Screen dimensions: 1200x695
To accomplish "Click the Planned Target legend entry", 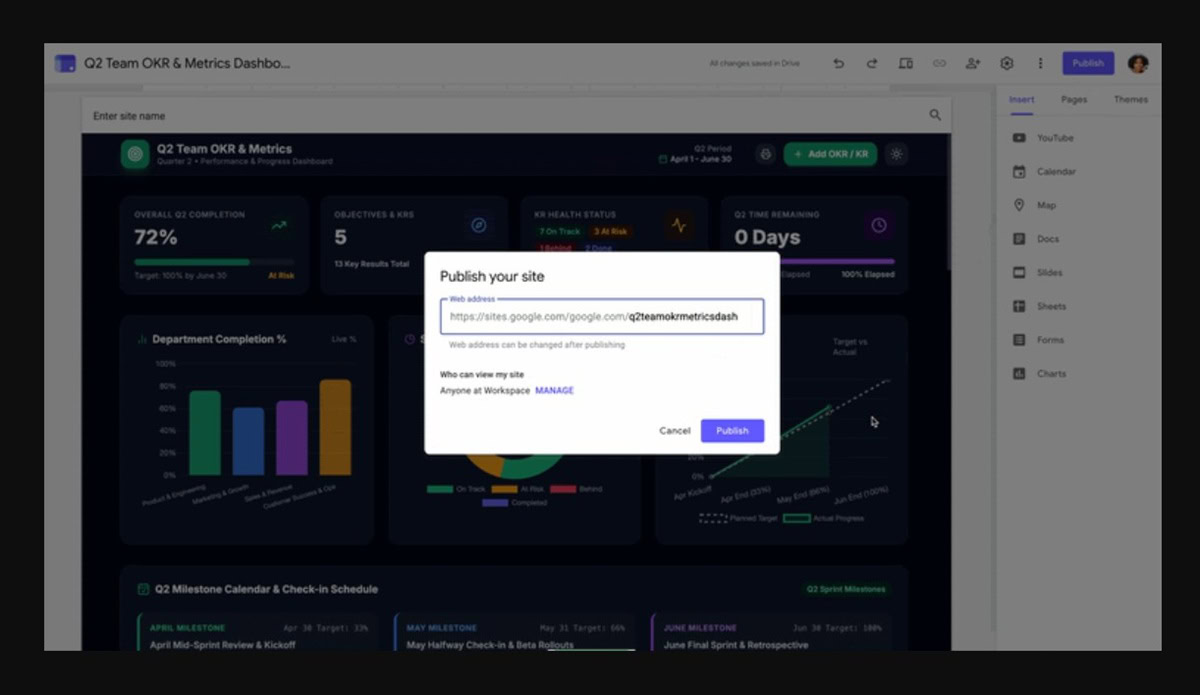I will point(739,518).
